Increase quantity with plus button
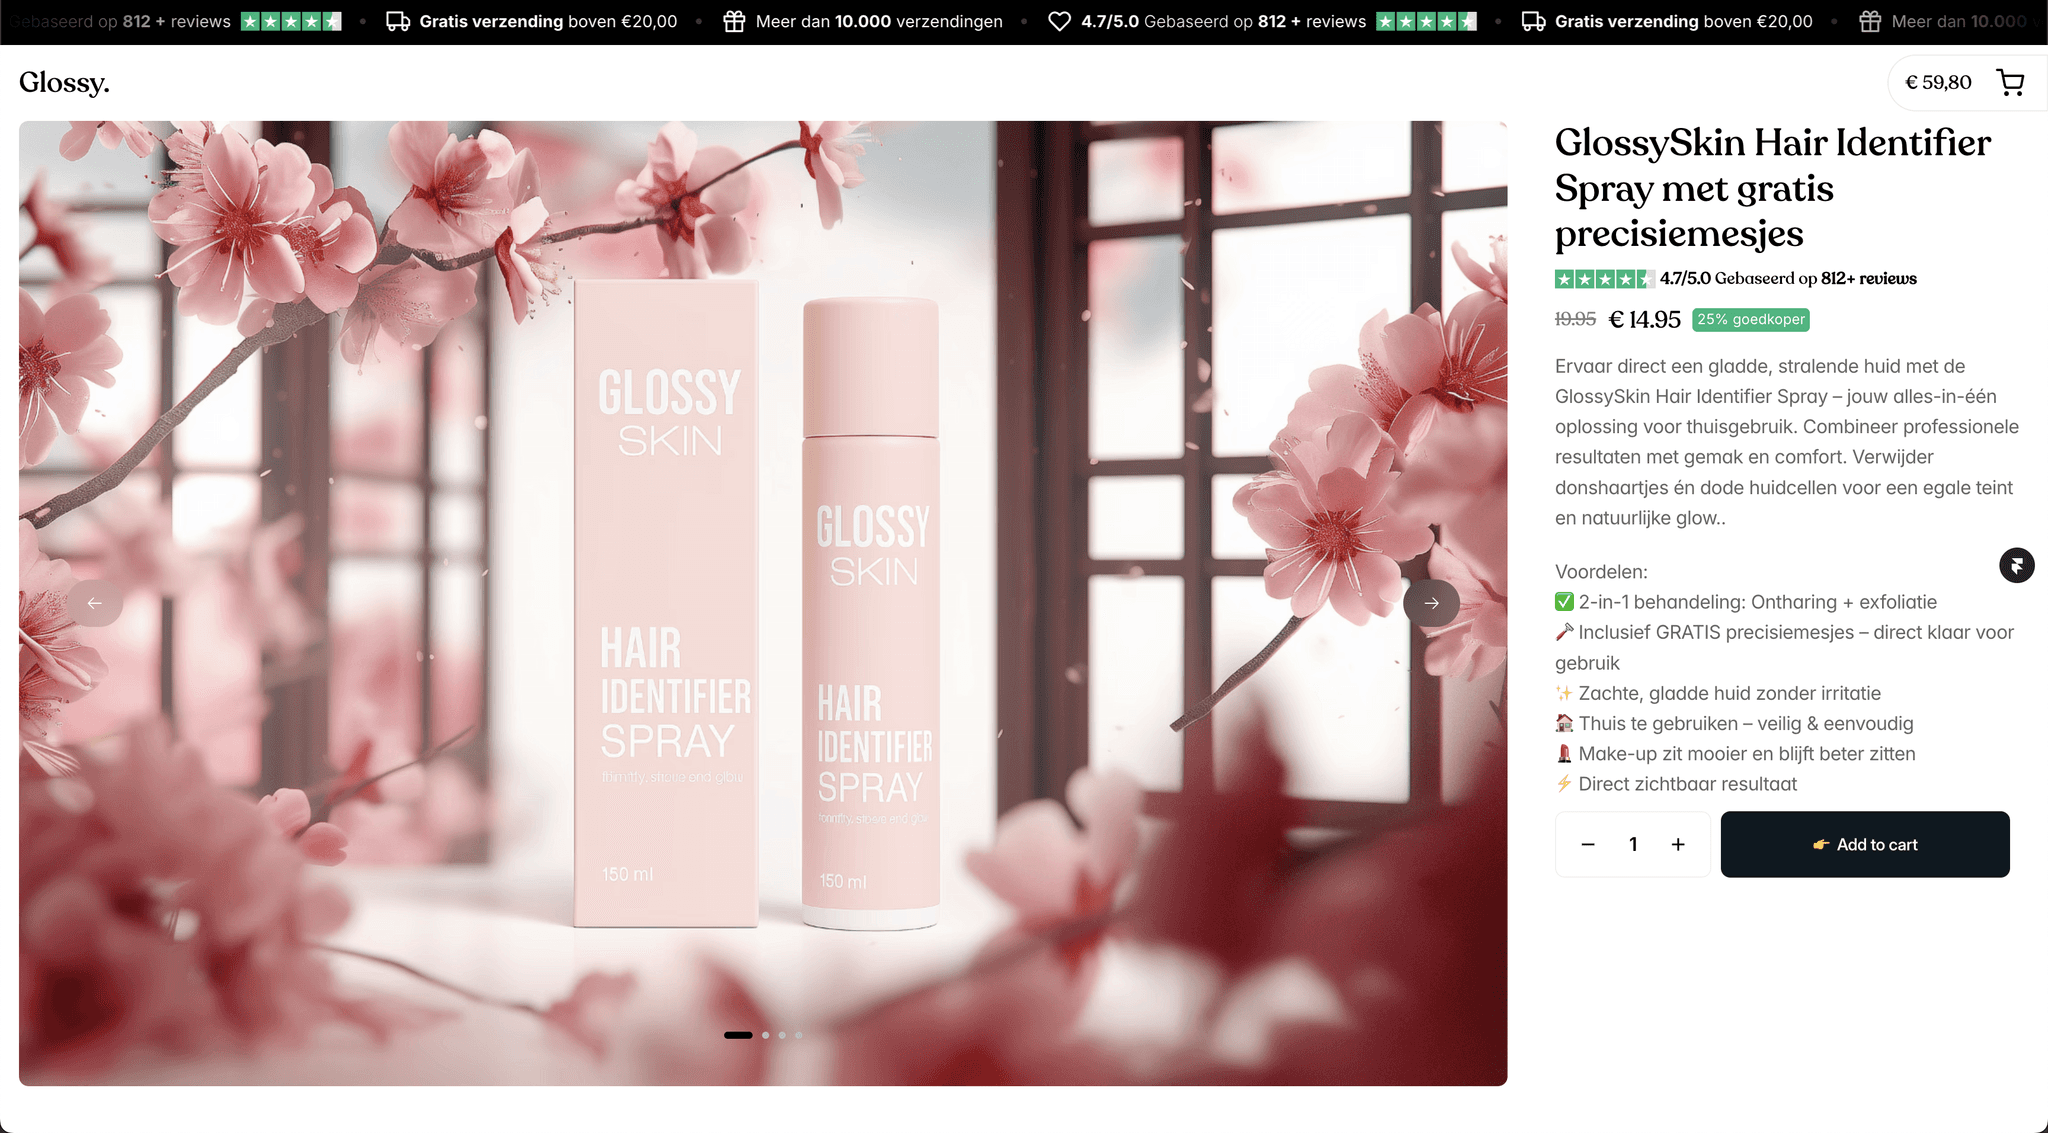 [x=1678, y=844]
